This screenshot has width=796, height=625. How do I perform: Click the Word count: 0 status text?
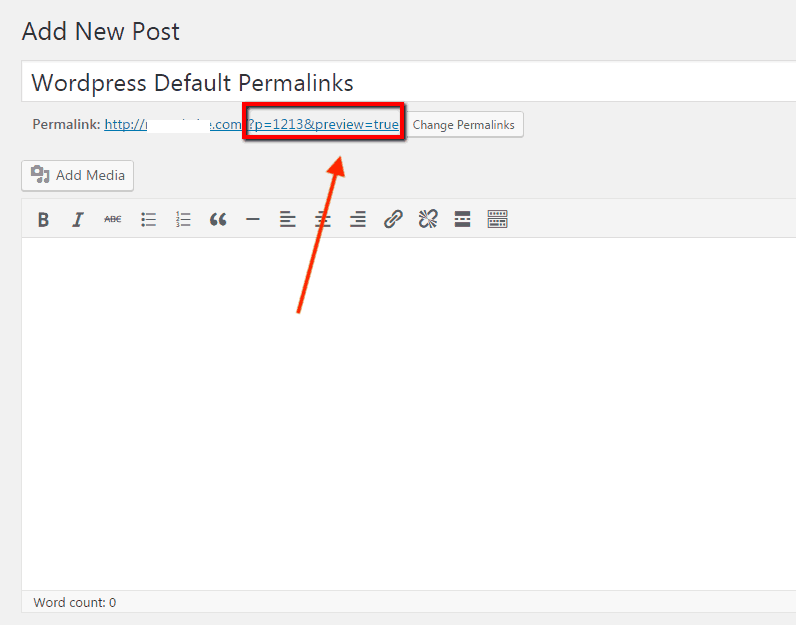click(x=75, y=603)
